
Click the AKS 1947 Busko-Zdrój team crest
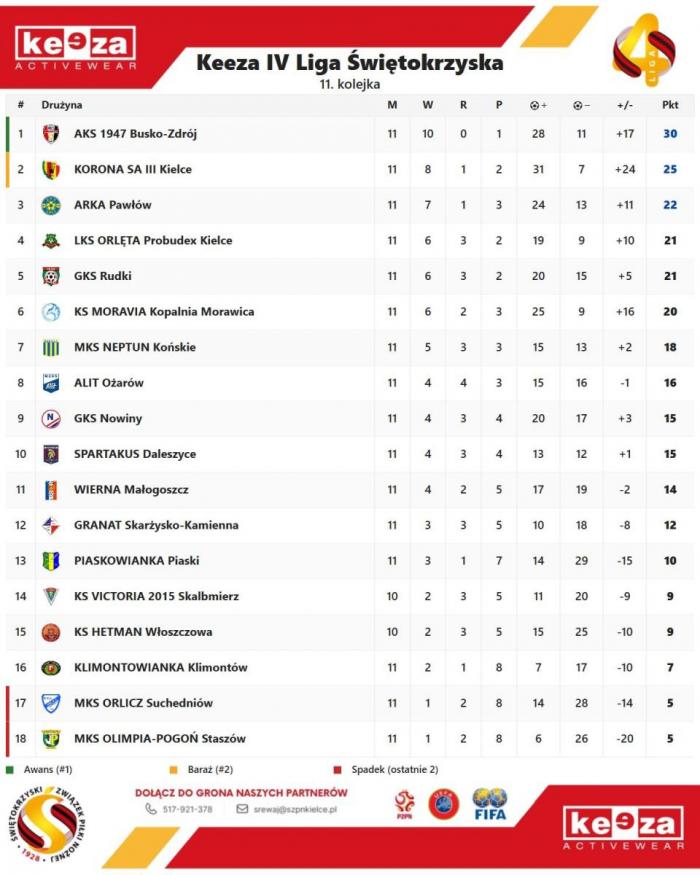[x=51, y=134]
